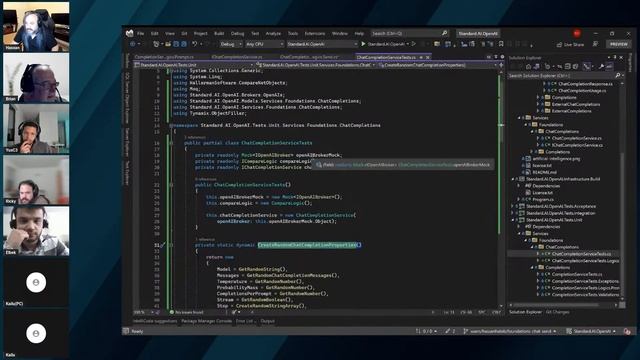Click the Ready status bar label
The image size is (640, 360).
(x=137, y=331)
